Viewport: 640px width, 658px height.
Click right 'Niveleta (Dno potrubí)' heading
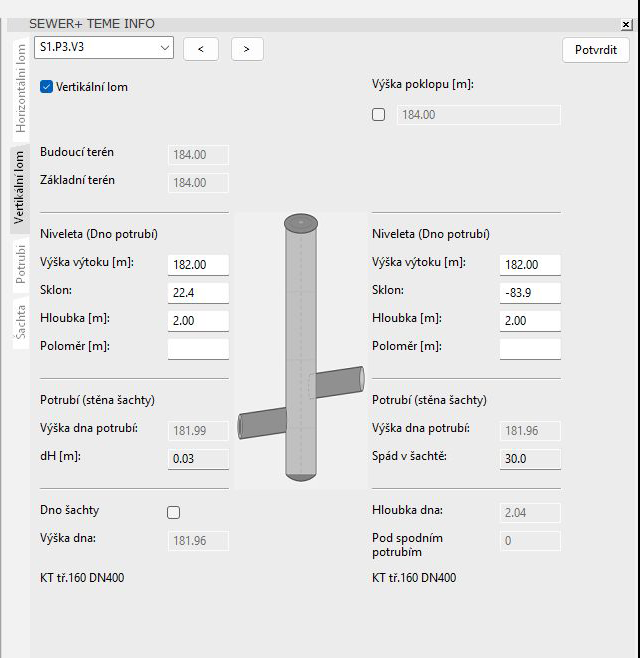(x=431, y=234)
